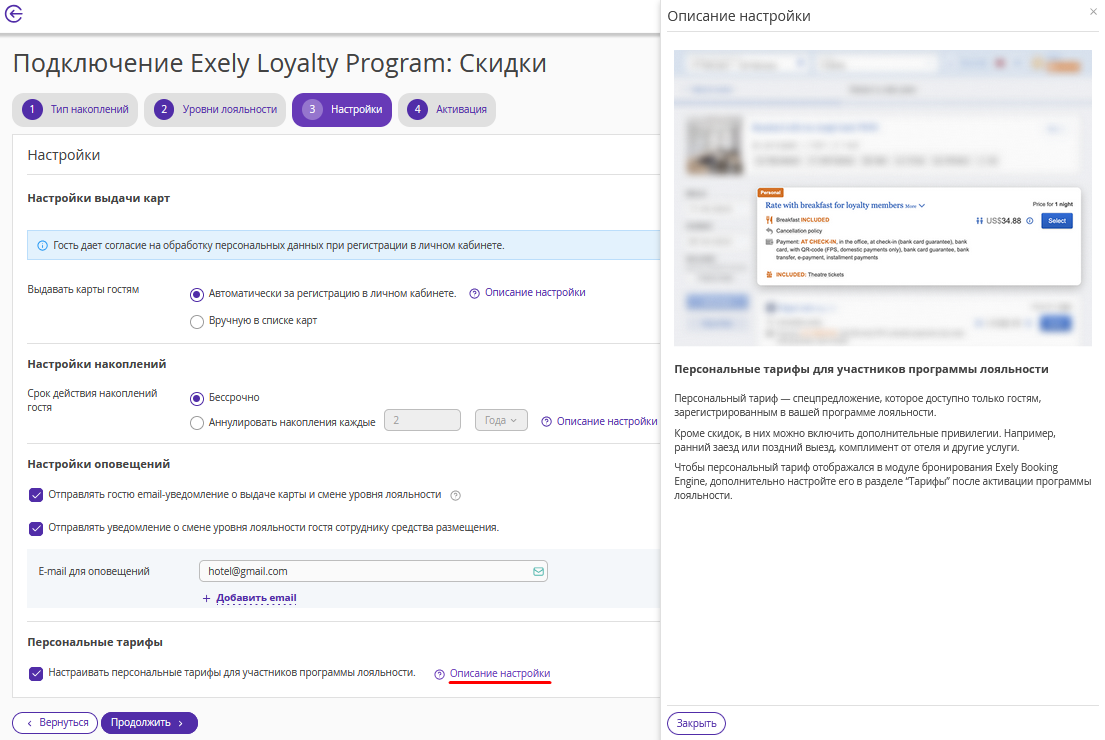Click the question icon beside accumulation Описание настройки

coord(546,421)
